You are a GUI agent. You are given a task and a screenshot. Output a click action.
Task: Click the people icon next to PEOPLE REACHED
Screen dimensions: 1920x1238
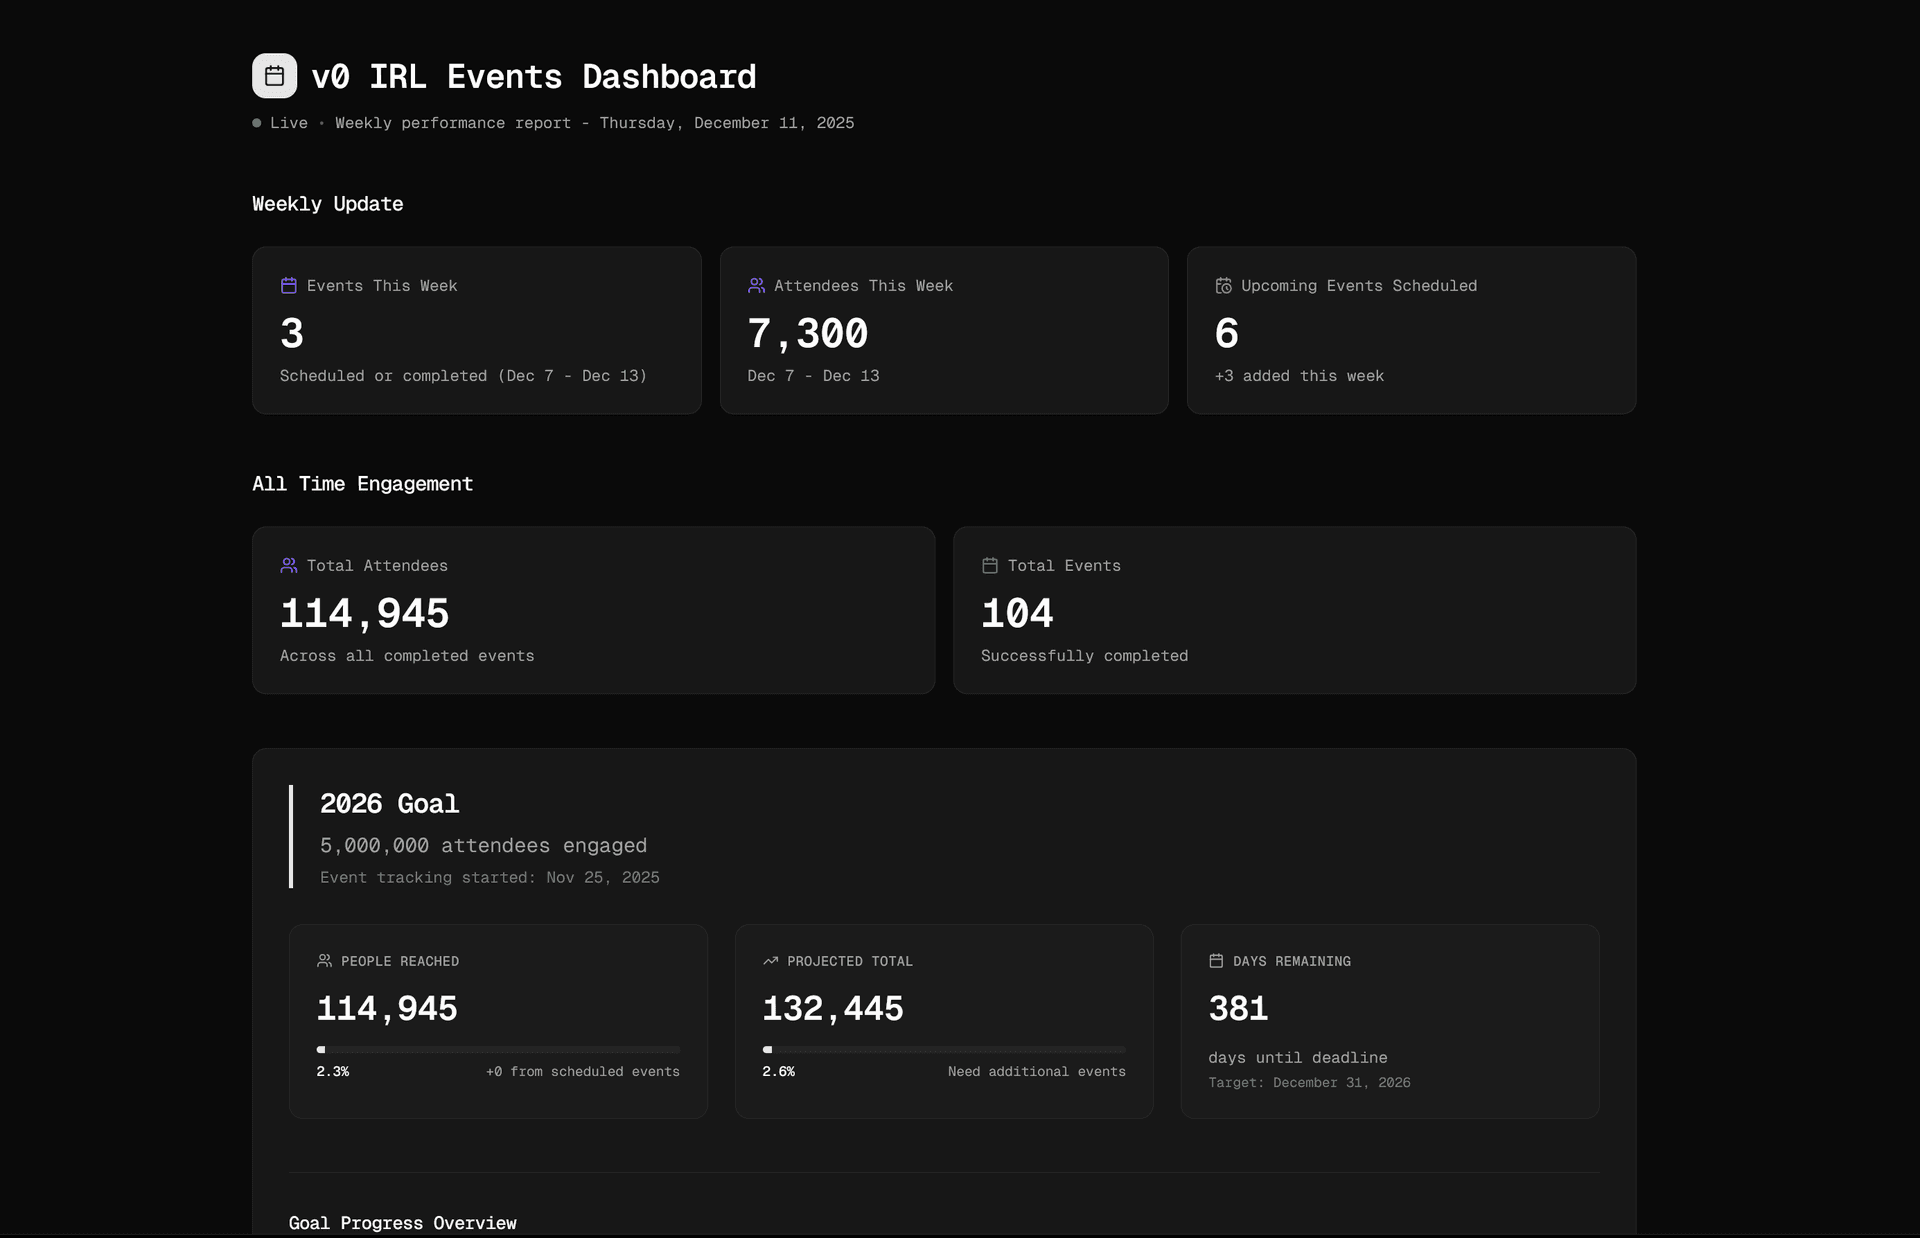pos(324,961)
